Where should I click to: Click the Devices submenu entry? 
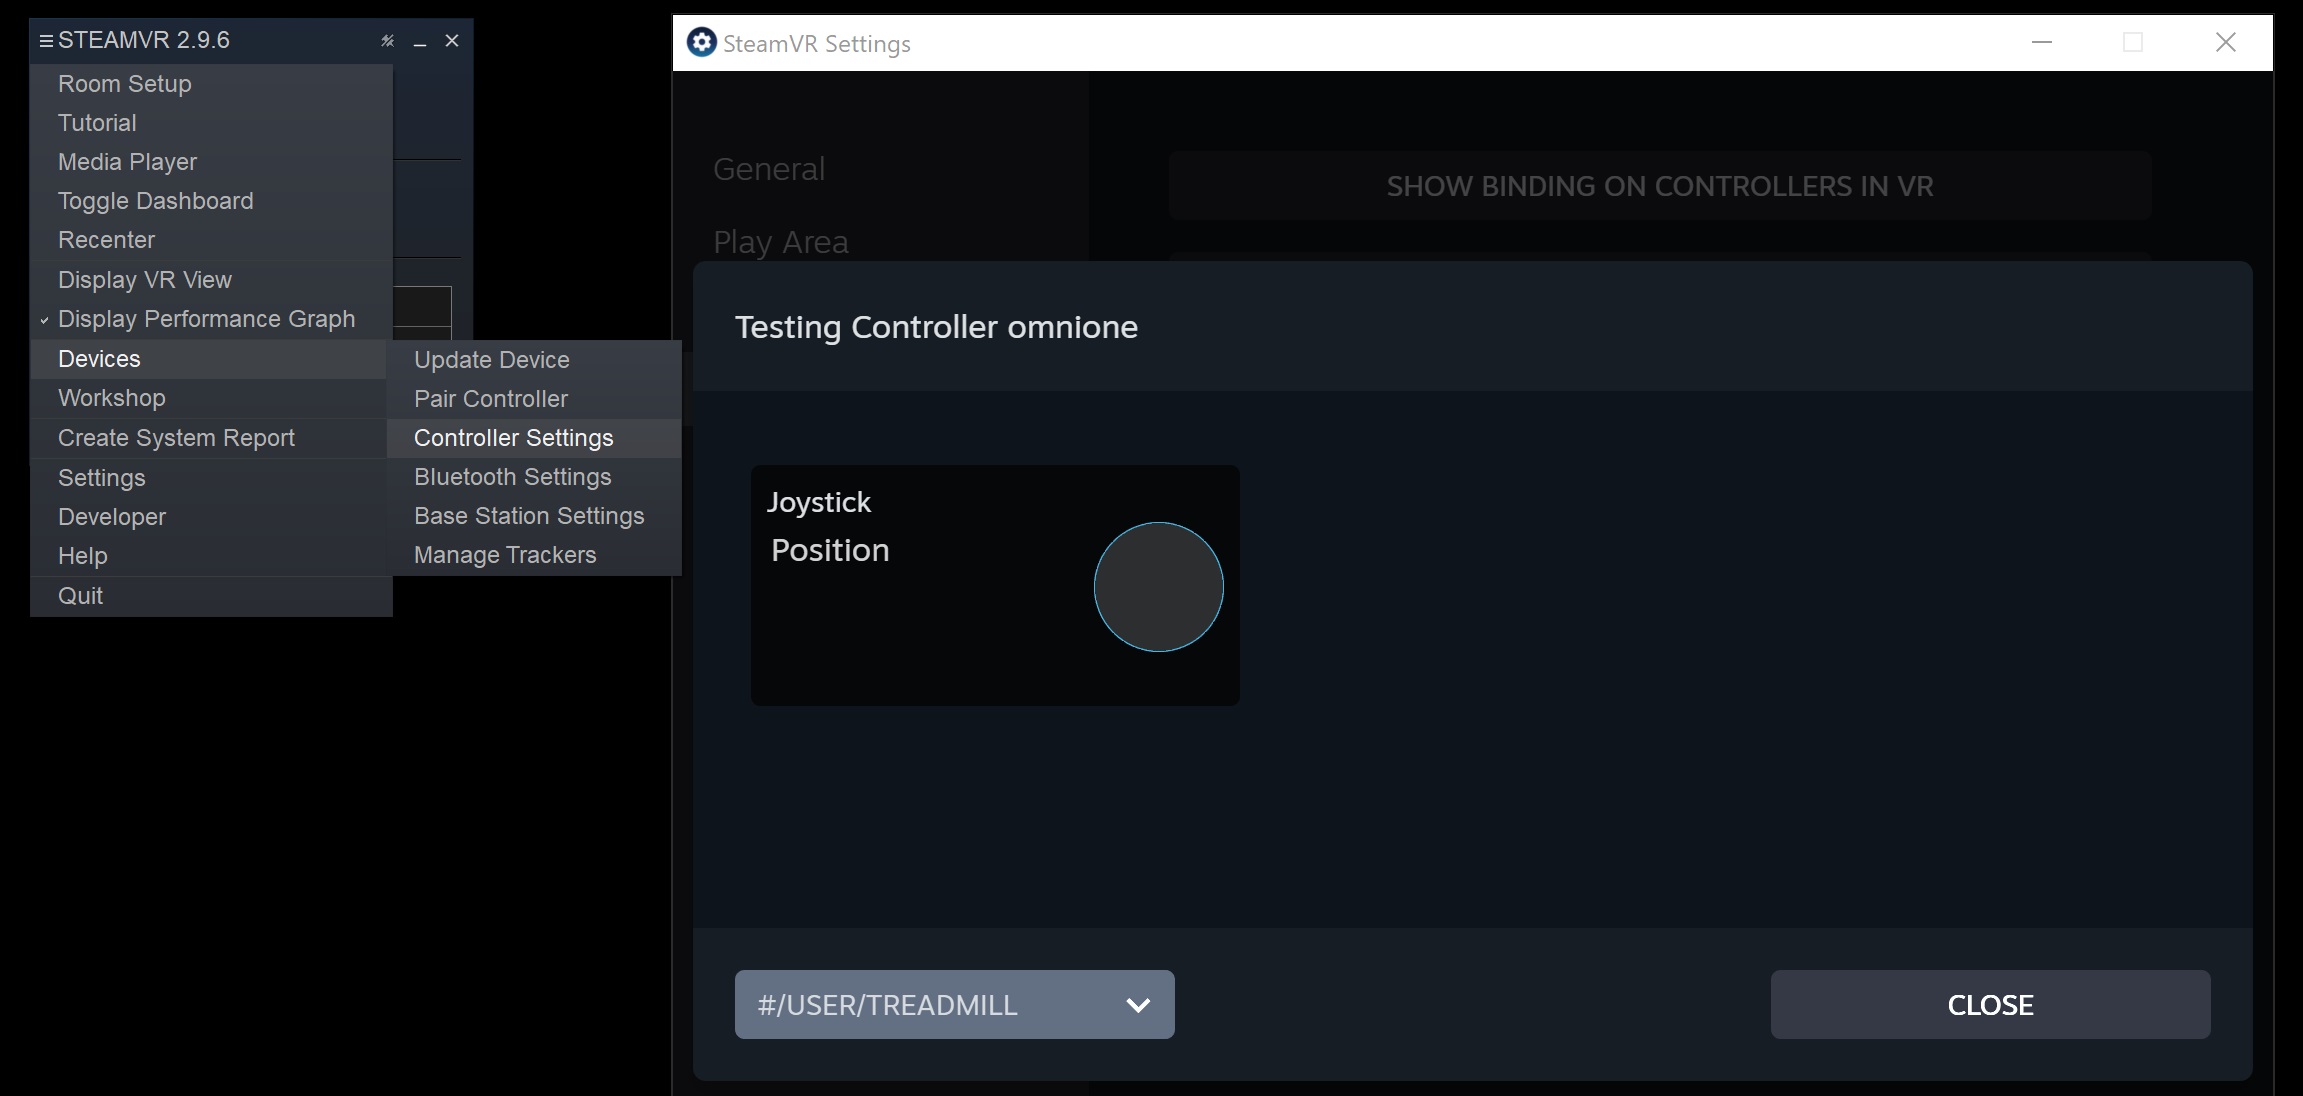(x=209, y=359)
